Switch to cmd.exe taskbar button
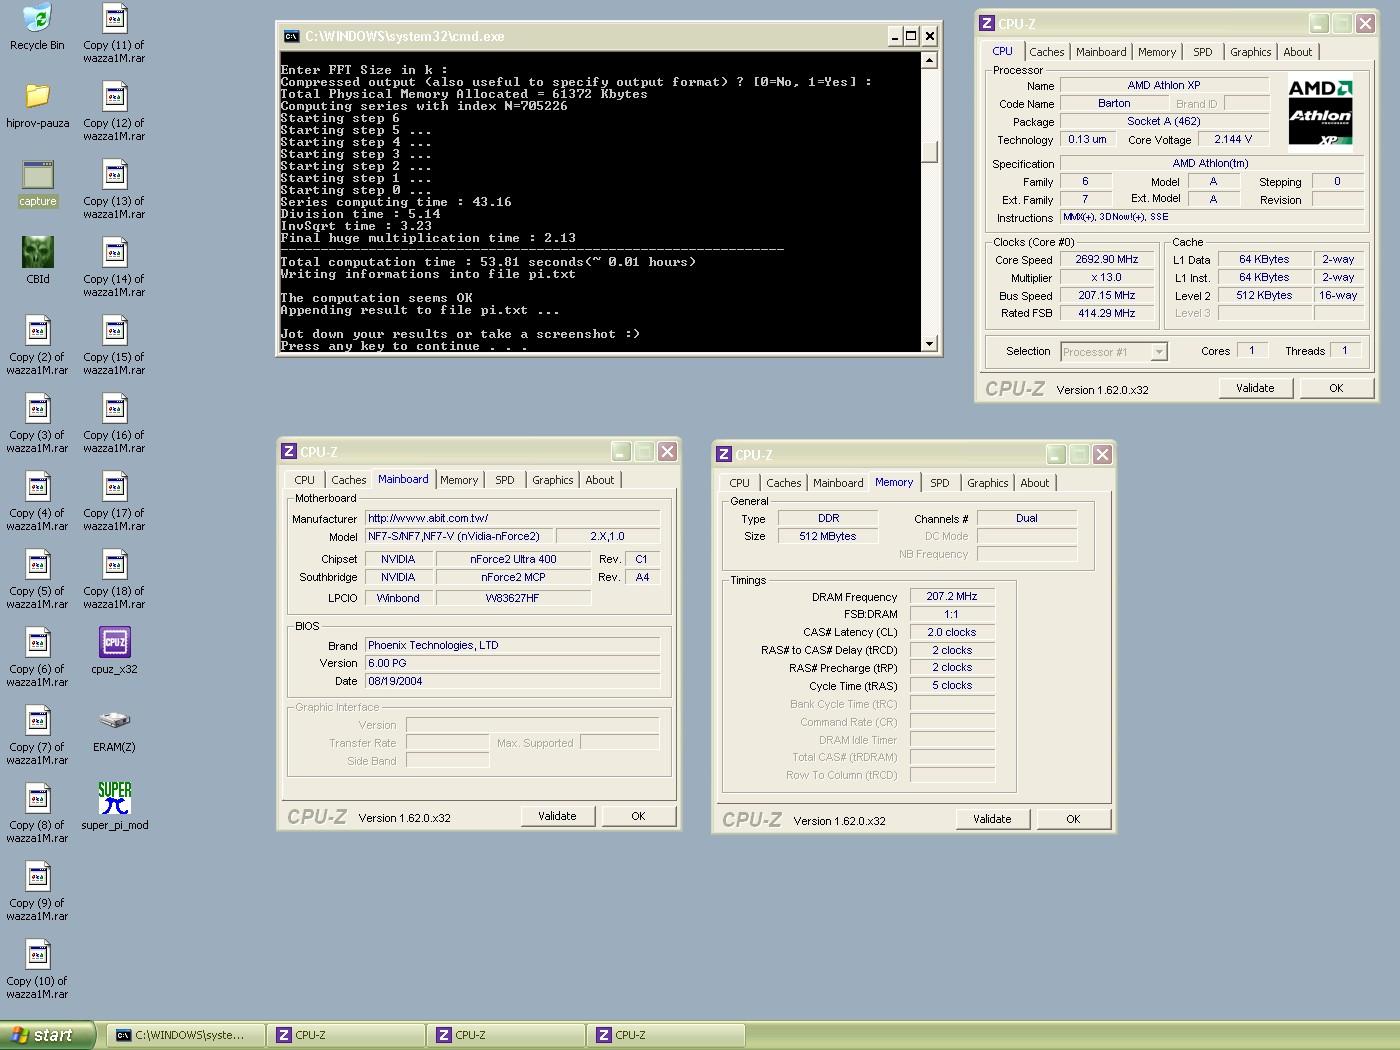The image size is (1400, 1050). (186, 1035)
